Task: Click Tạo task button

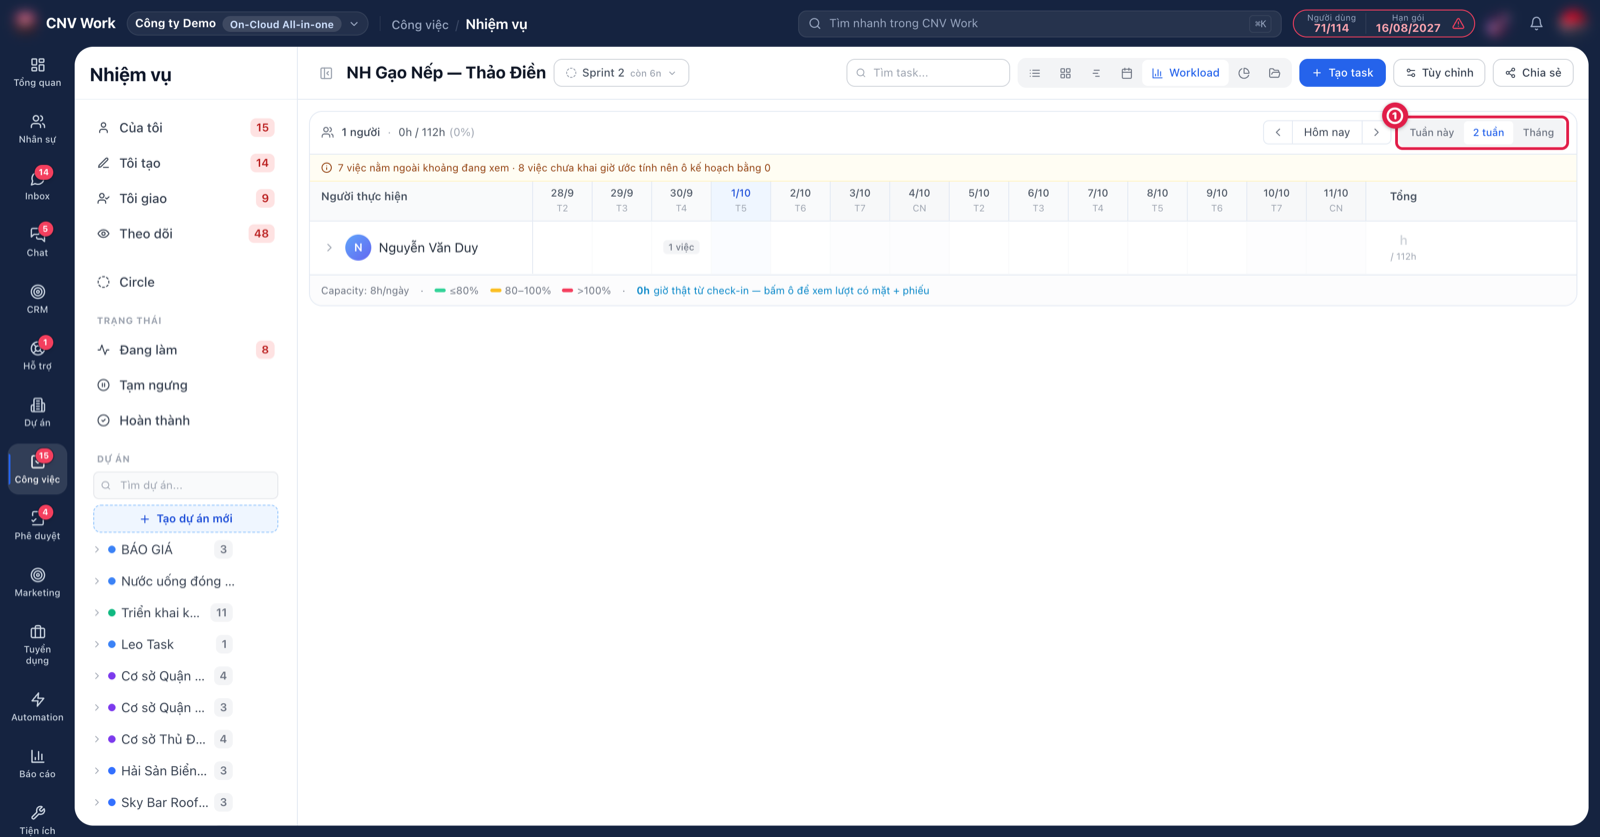Action: [x=1342, y=73]
